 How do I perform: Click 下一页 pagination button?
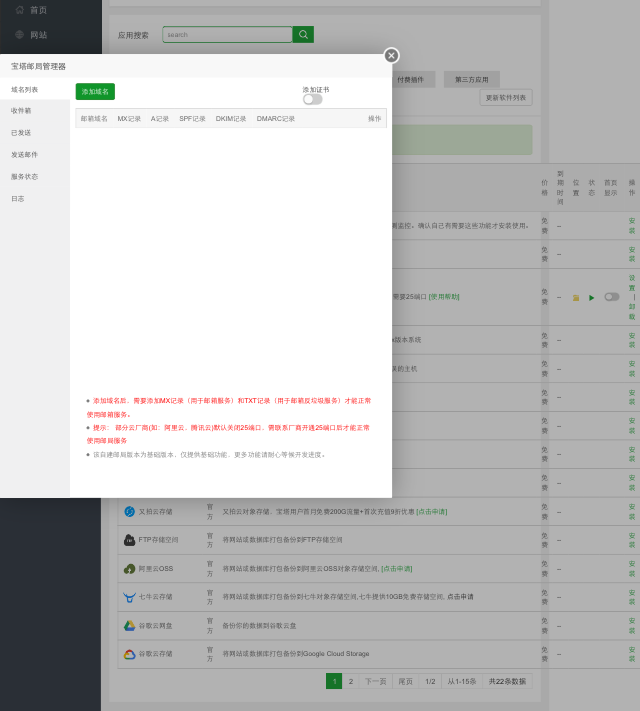click(376, 681)
